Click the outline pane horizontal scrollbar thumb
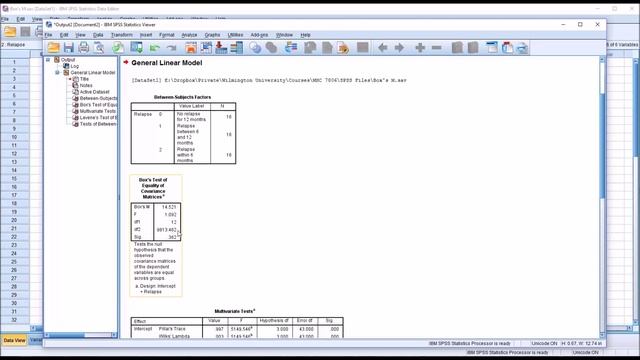The image size is (640, 360). pos(67,335)
